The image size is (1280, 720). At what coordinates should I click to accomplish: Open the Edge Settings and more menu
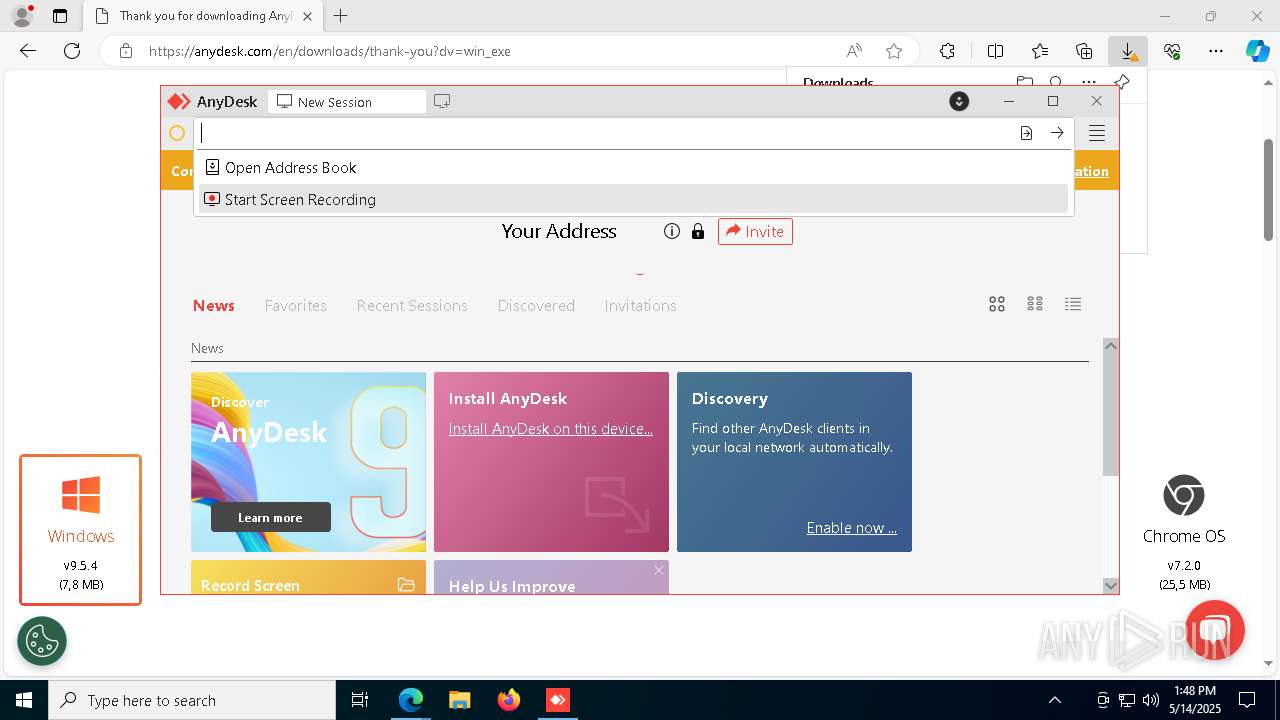(x=1216, y=51)
